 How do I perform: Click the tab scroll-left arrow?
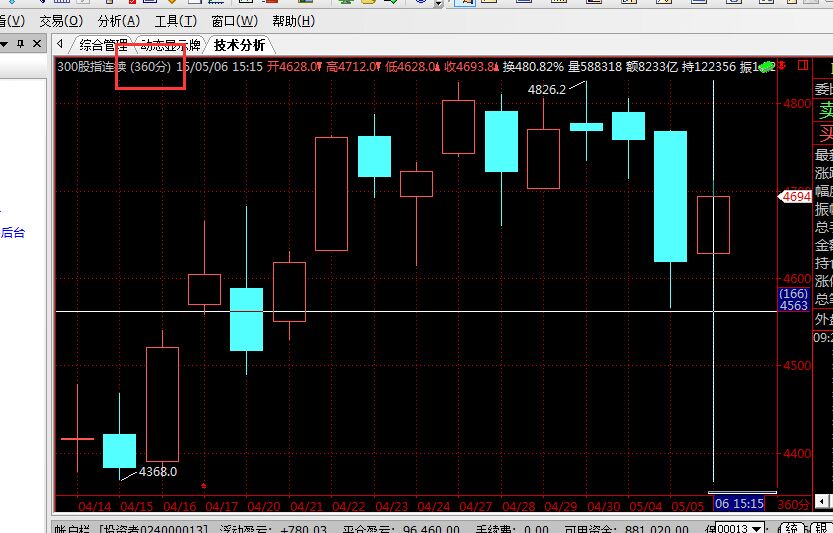point(61,45)
